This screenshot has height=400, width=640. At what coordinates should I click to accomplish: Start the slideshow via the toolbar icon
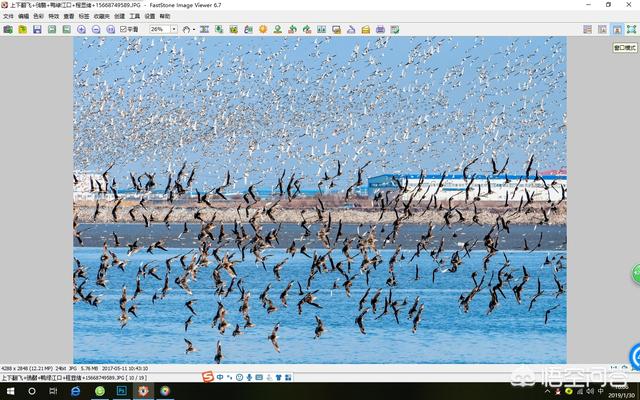pos(336,29)
